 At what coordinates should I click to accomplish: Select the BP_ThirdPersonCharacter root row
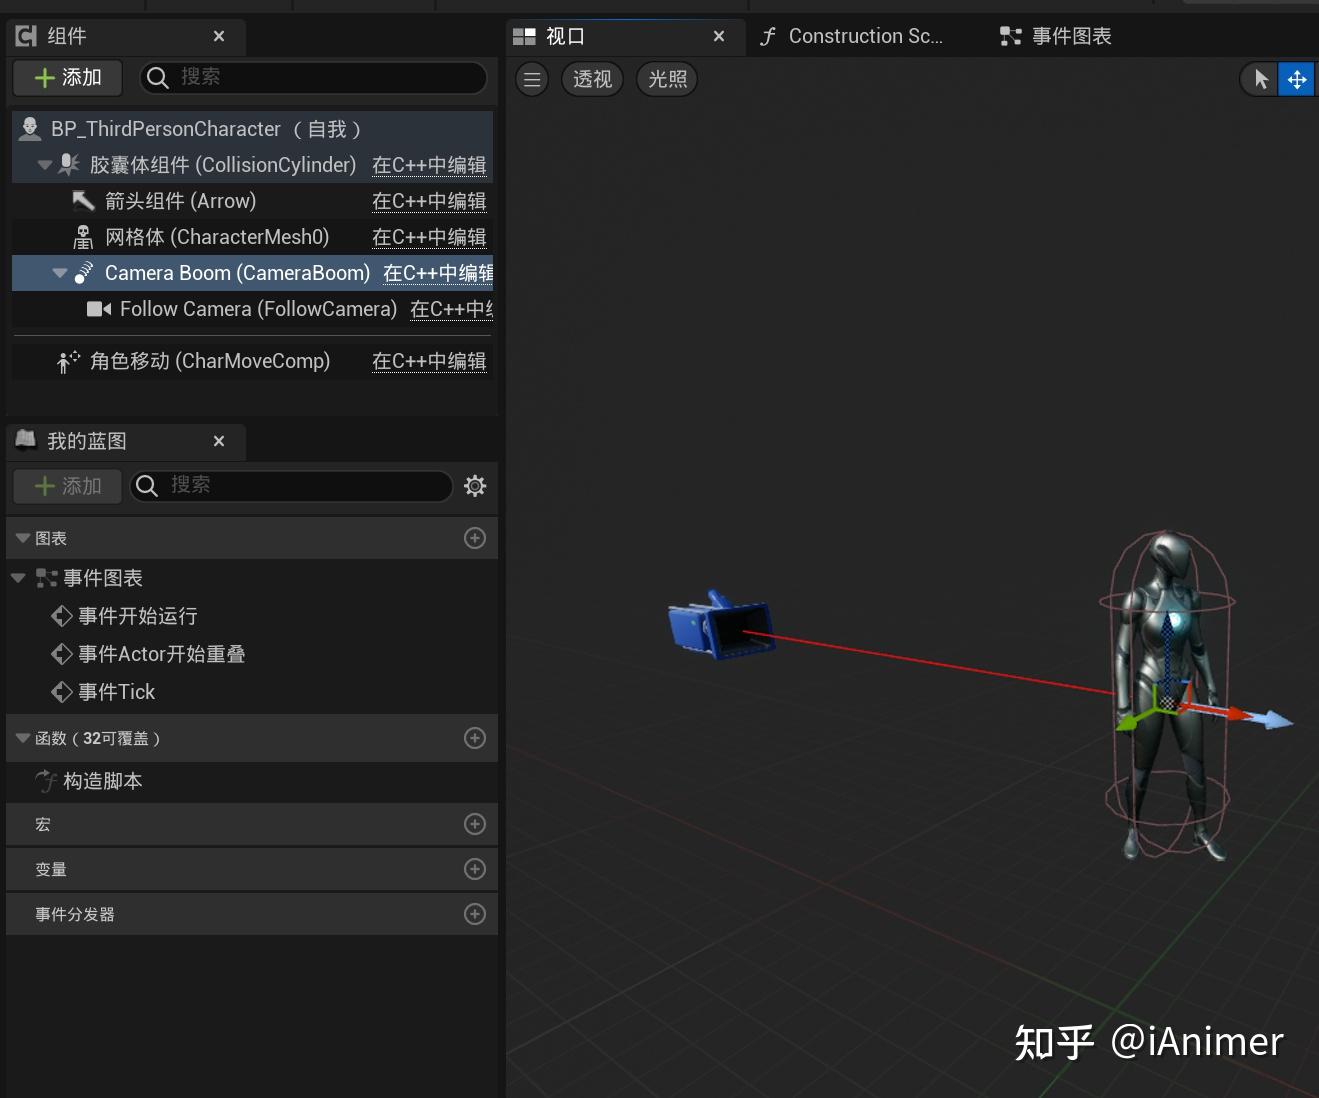pyautogui.click(x=252, y=129)
